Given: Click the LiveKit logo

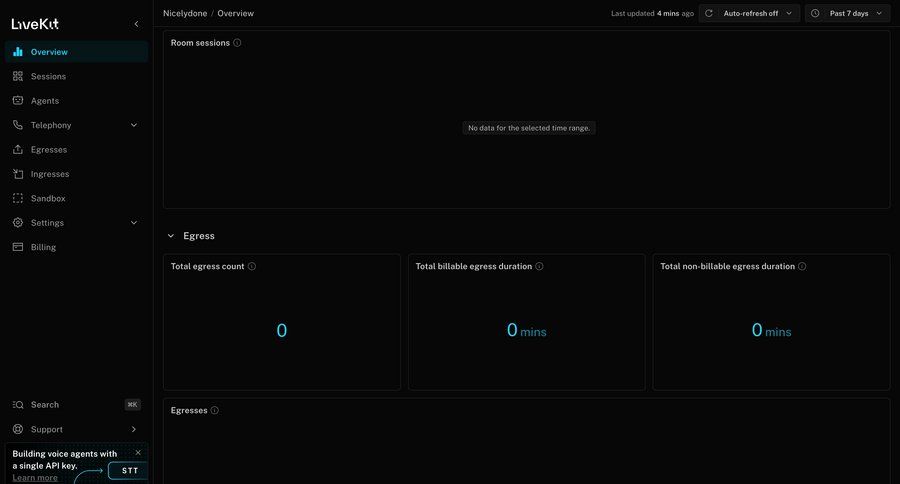Looking at the screenshot, I should point(35,24).
